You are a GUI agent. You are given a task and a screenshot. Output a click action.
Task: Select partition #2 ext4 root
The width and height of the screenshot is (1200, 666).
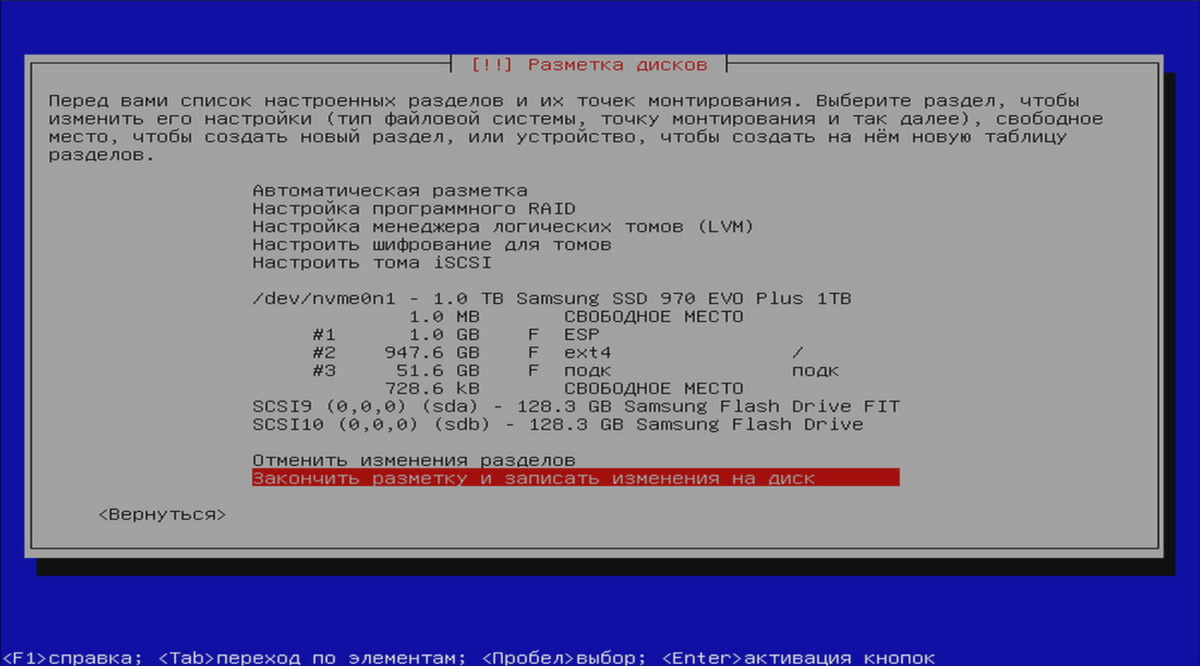point(576,352)
